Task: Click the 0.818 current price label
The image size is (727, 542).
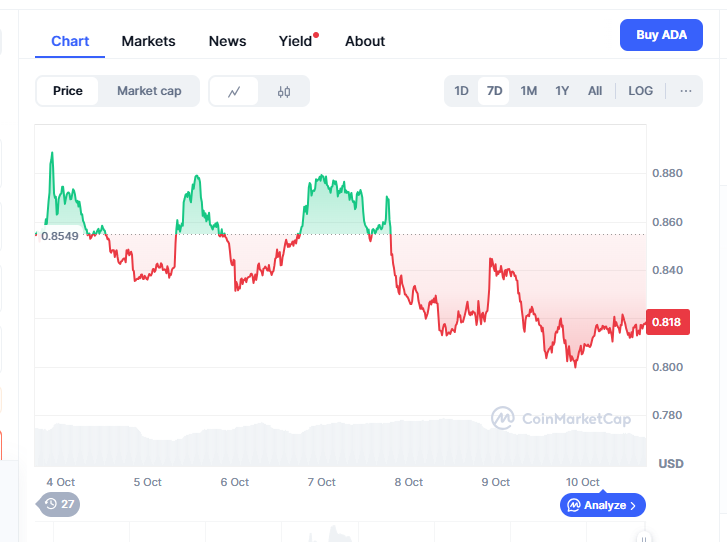Action: [x=666, y=322]
